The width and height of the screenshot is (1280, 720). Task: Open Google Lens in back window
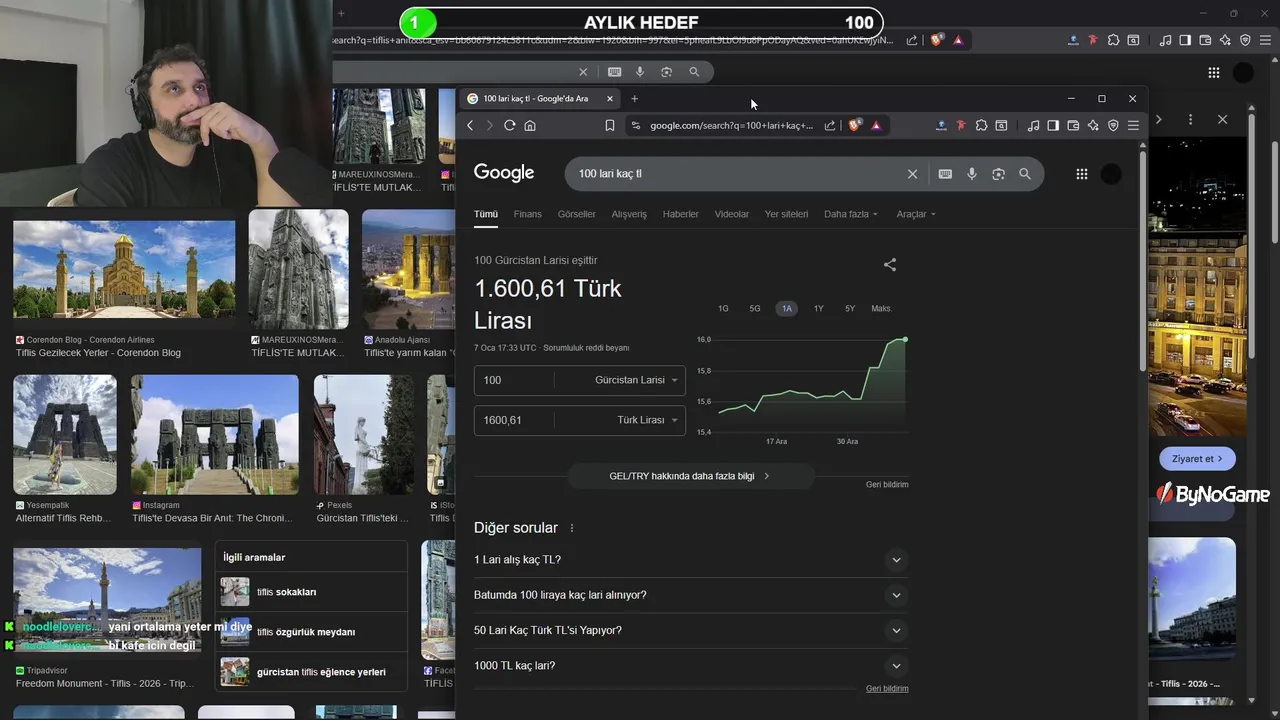(666, 72)
